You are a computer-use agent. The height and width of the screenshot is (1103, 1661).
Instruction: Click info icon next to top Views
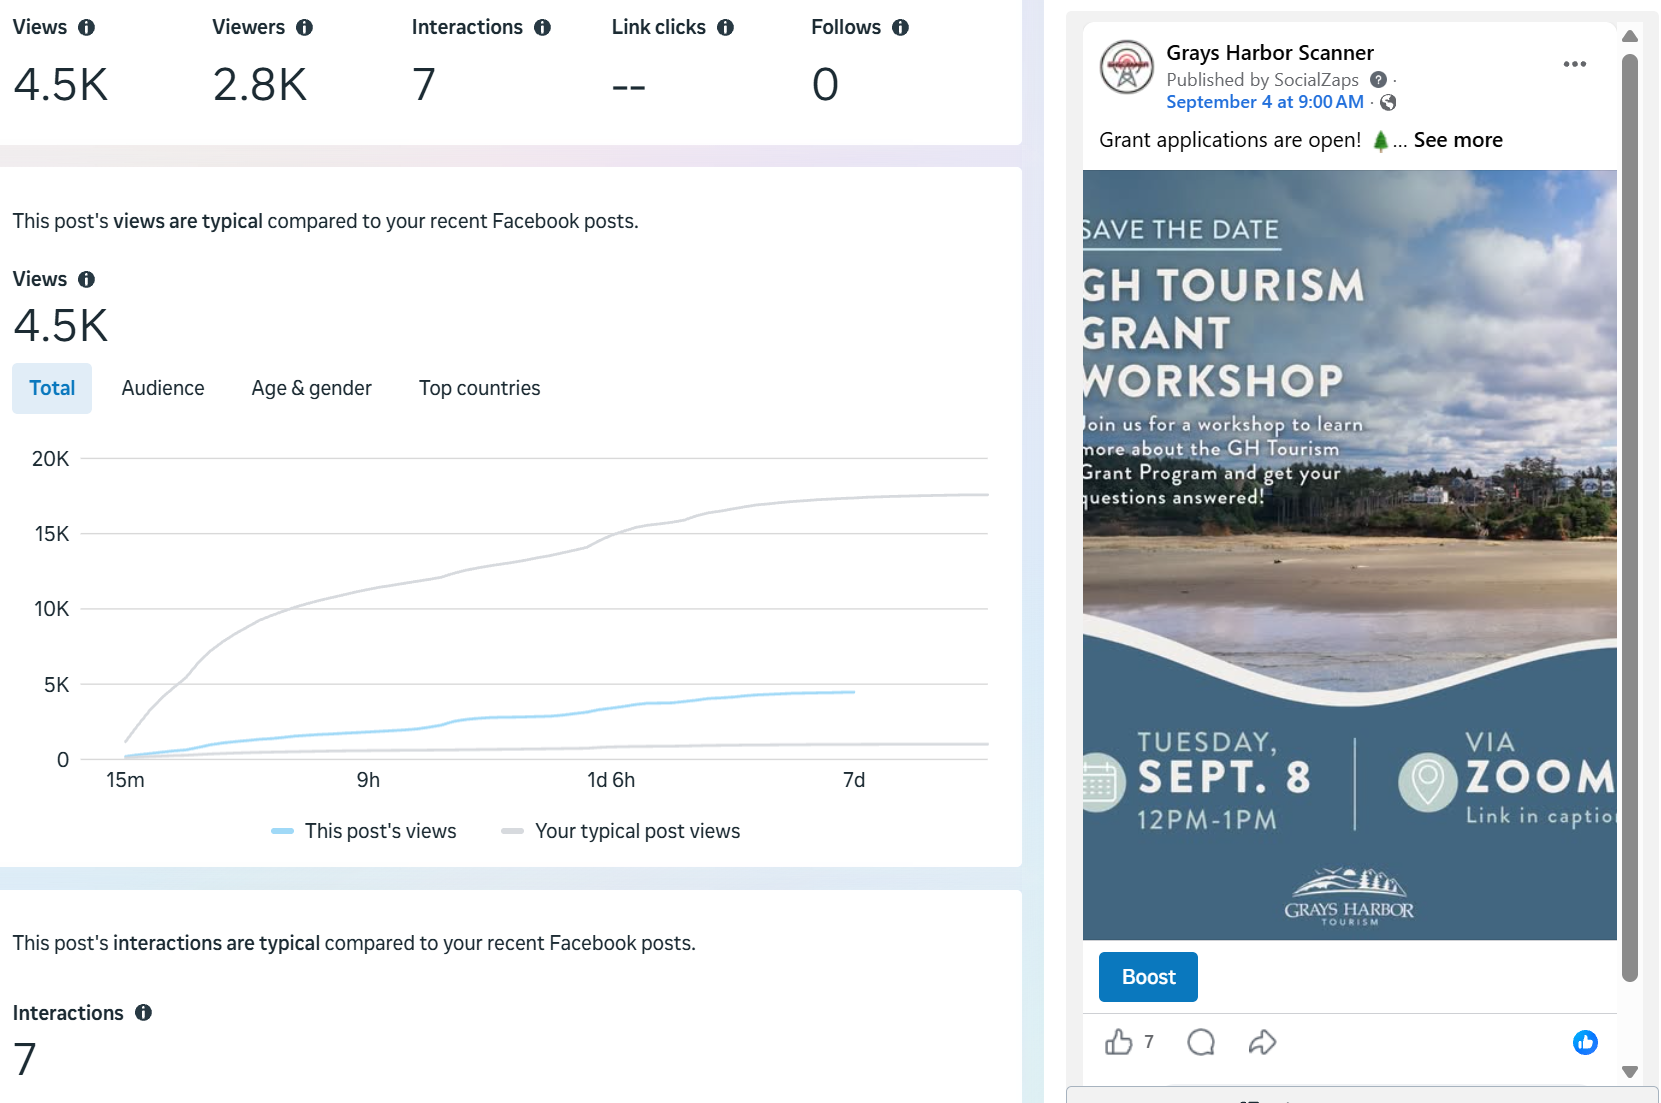coord(86,28)
